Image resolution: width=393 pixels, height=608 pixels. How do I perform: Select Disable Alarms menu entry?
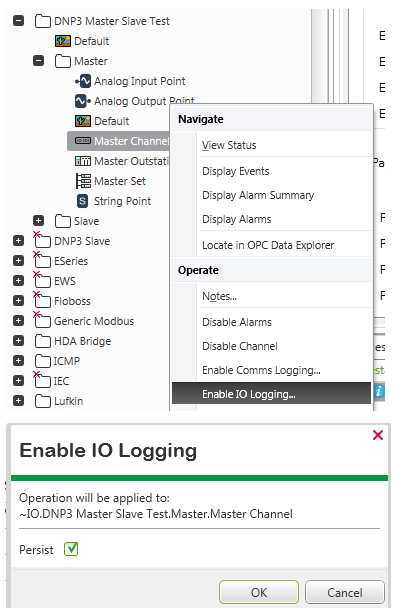tap(271, 322)
